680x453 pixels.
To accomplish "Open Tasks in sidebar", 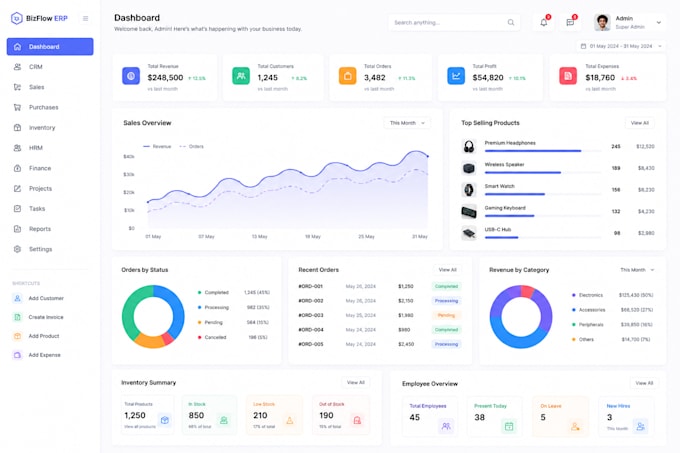I will (50, 209).
